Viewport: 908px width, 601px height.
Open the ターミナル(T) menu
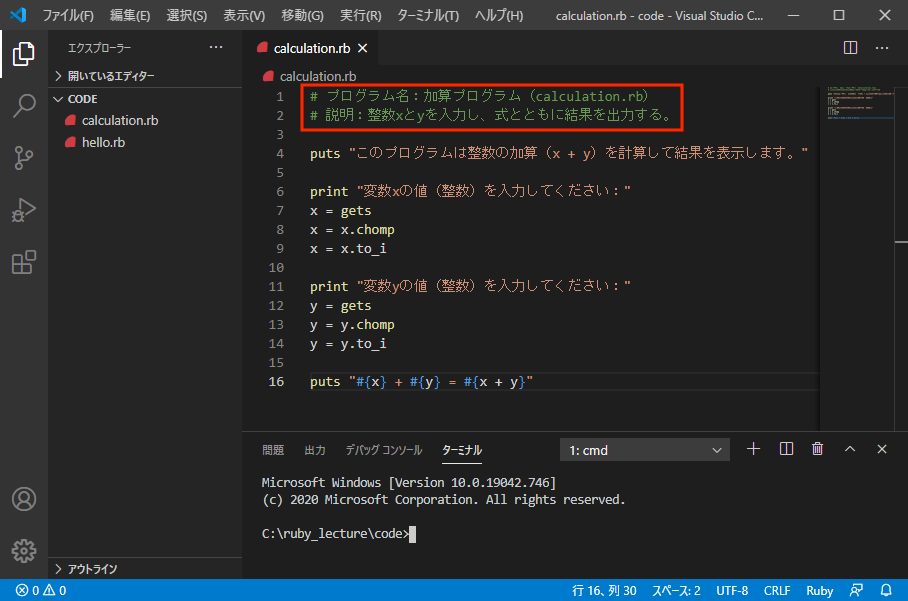(428, 16)
